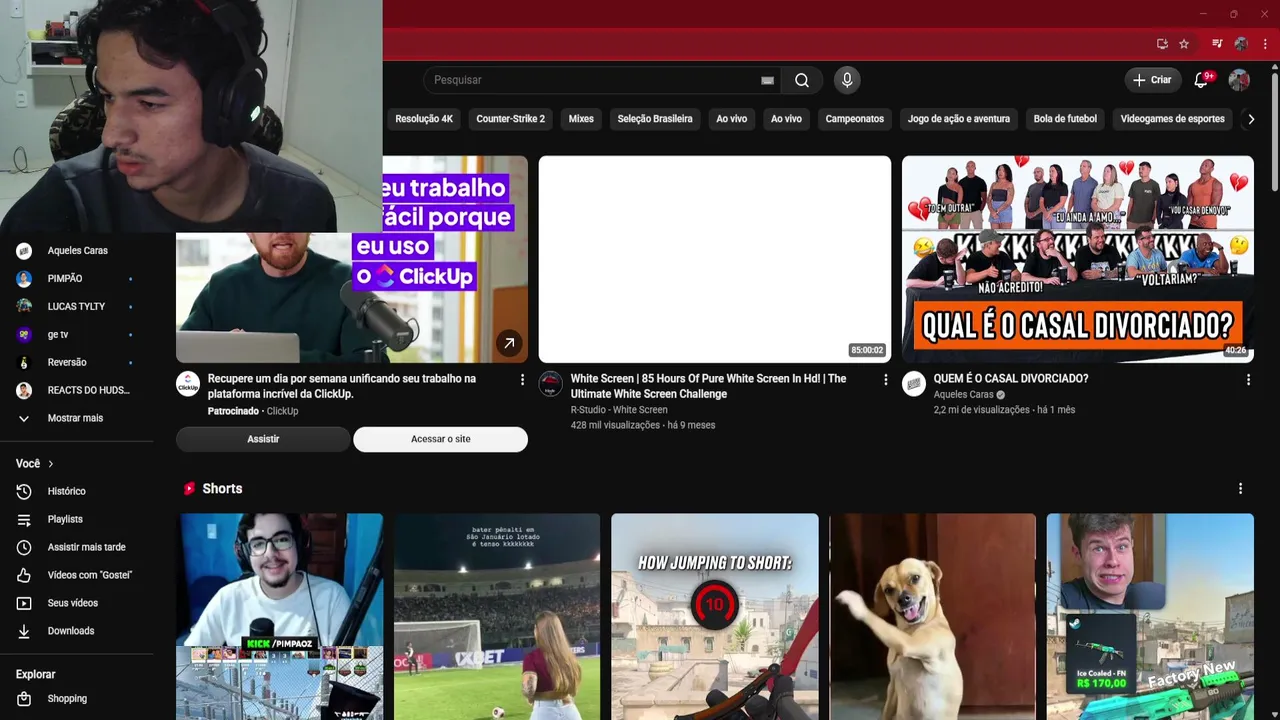
Task: Open the on-screen keyboard icon in search
Action: (767, 80)
